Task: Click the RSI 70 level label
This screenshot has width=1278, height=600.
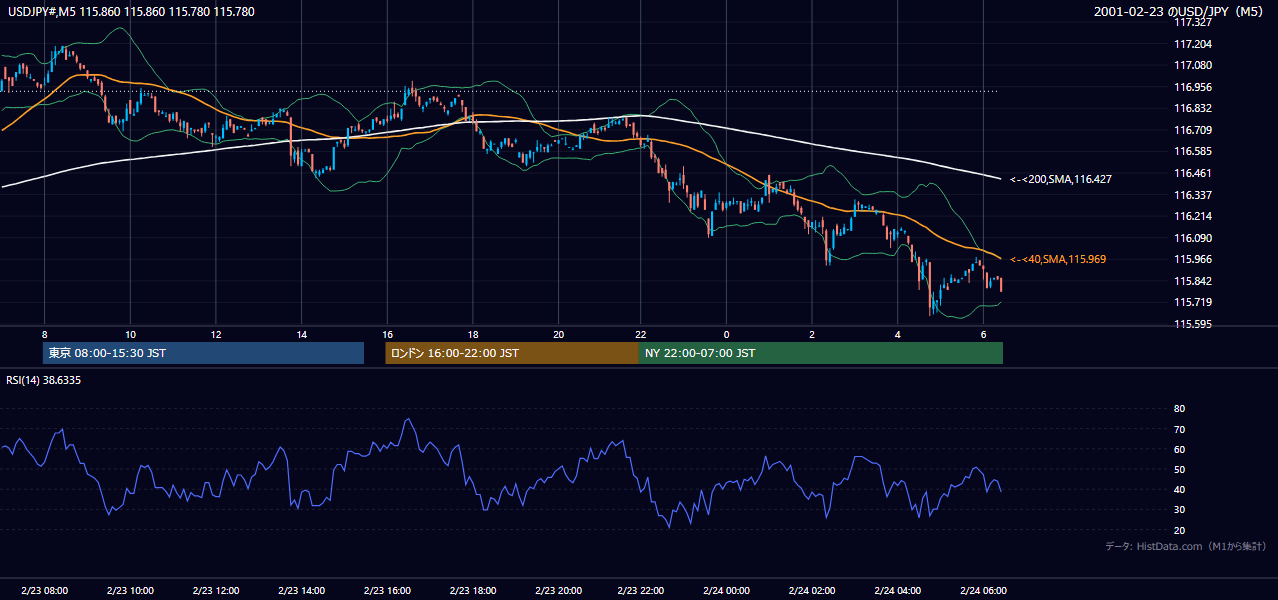Action: point(1180,429)
